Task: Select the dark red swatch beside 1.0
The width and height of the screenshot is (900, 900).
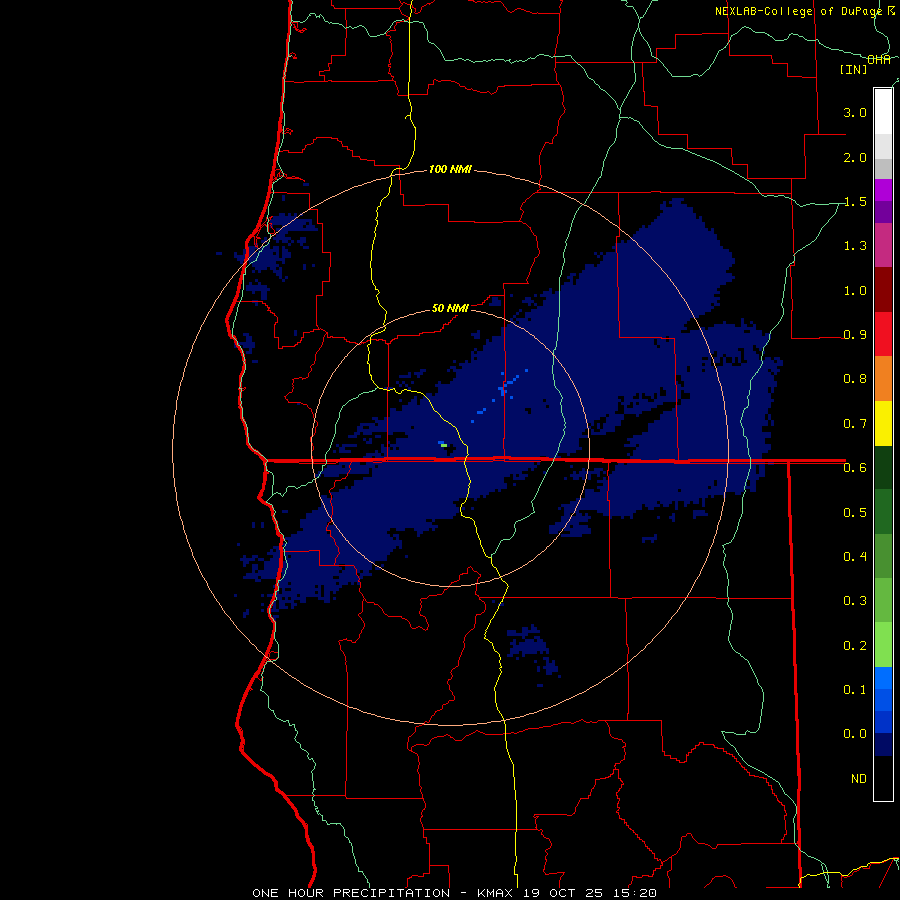Action: coord(883,290)
